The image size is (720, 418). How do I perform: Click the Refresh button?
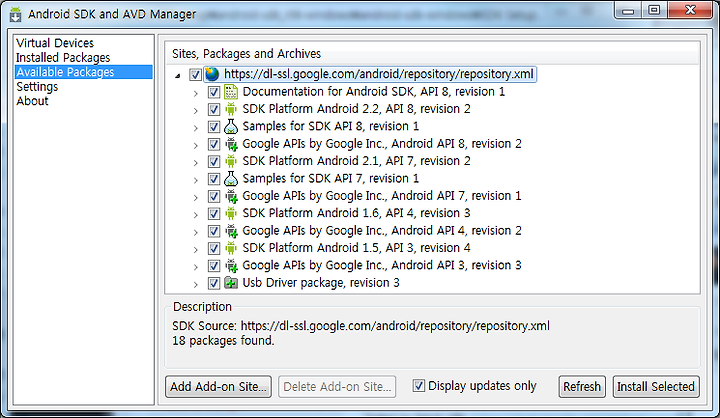(582, 386)
